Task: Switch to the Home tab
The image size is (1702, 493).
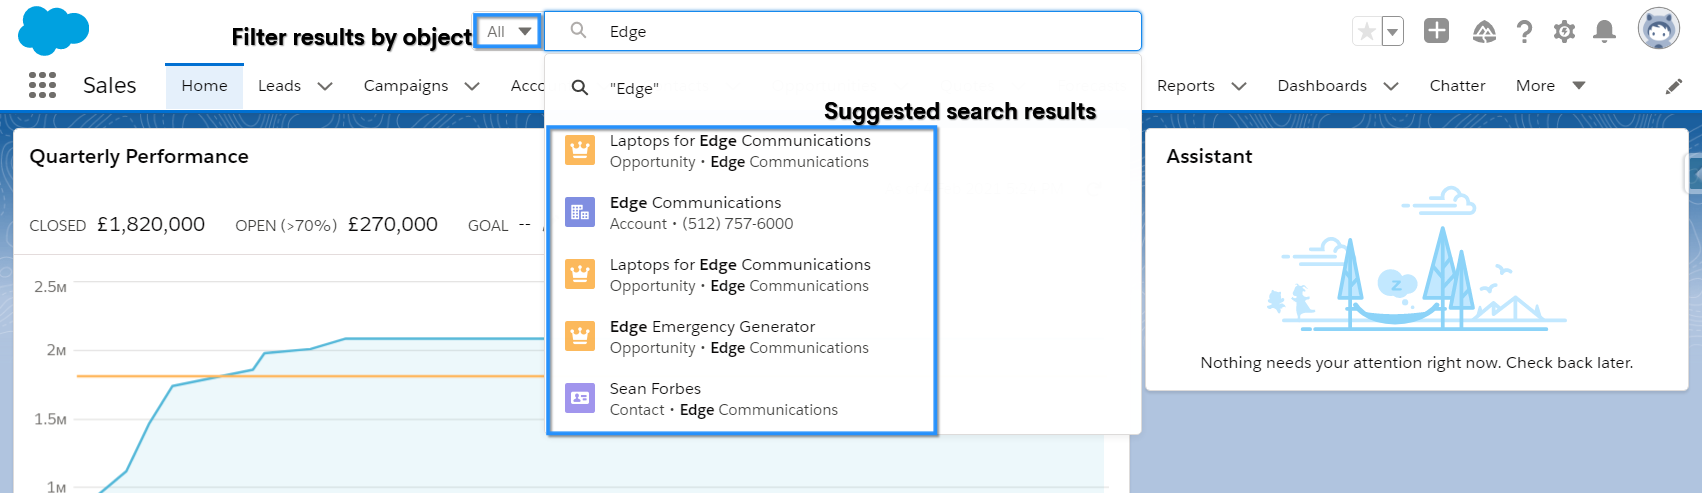Action: tap(204, 86)
